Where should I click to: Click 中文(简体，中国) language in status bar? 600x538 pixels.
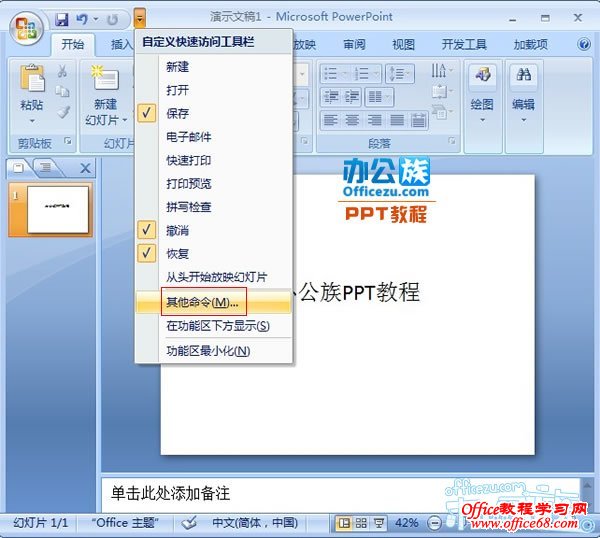tap(255, 523)
